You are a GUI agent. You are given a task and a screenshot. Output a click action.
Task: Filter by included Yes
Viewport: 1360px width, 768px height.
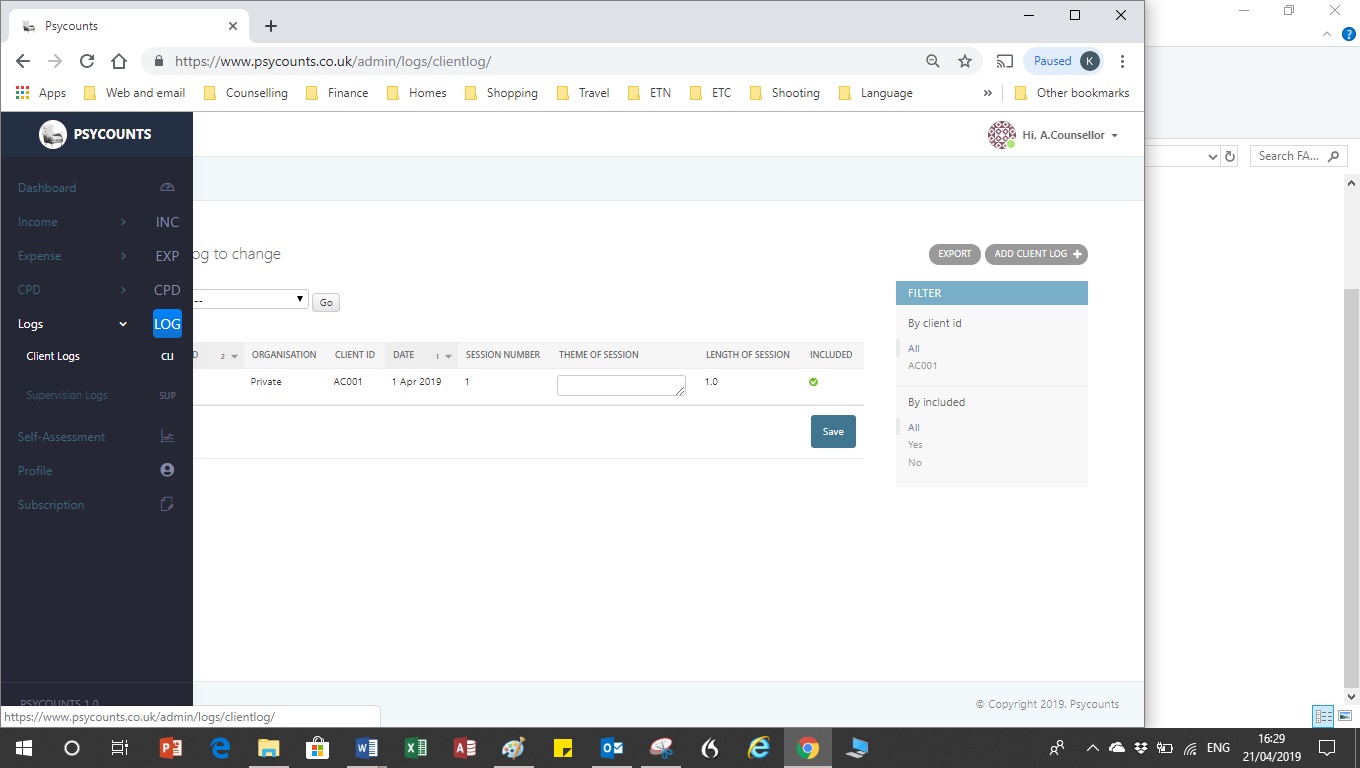click(x=915, y=445)
